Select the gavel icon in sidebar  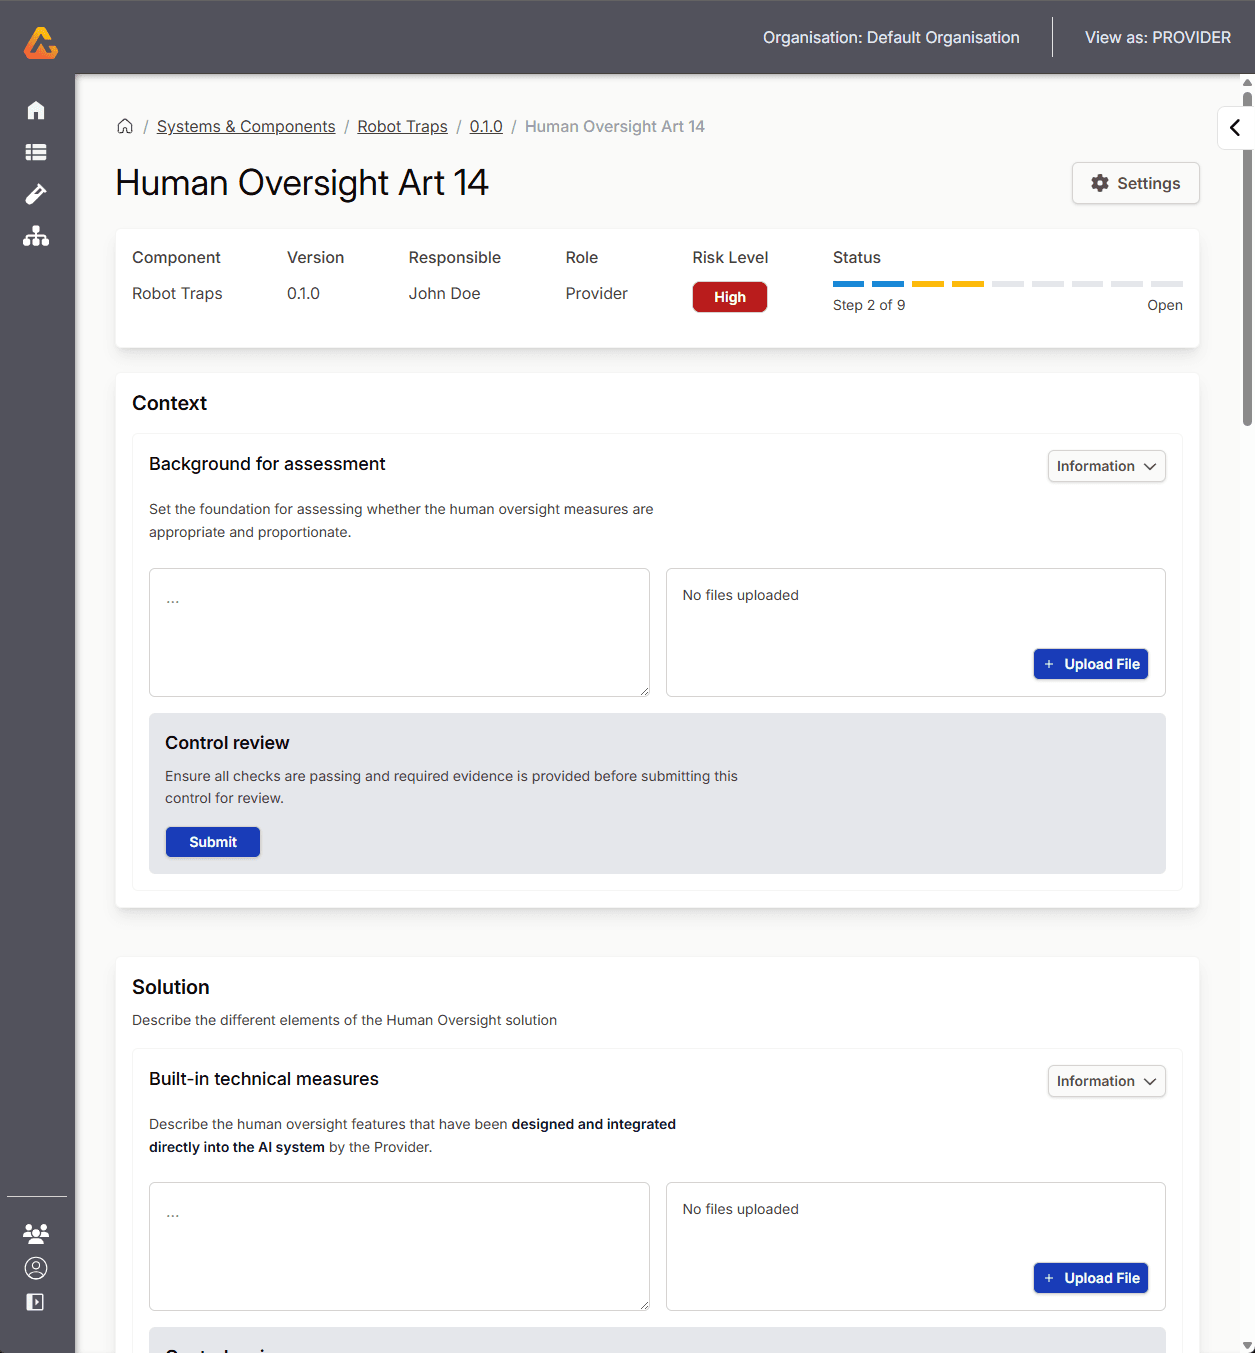[x=36, y=194]
